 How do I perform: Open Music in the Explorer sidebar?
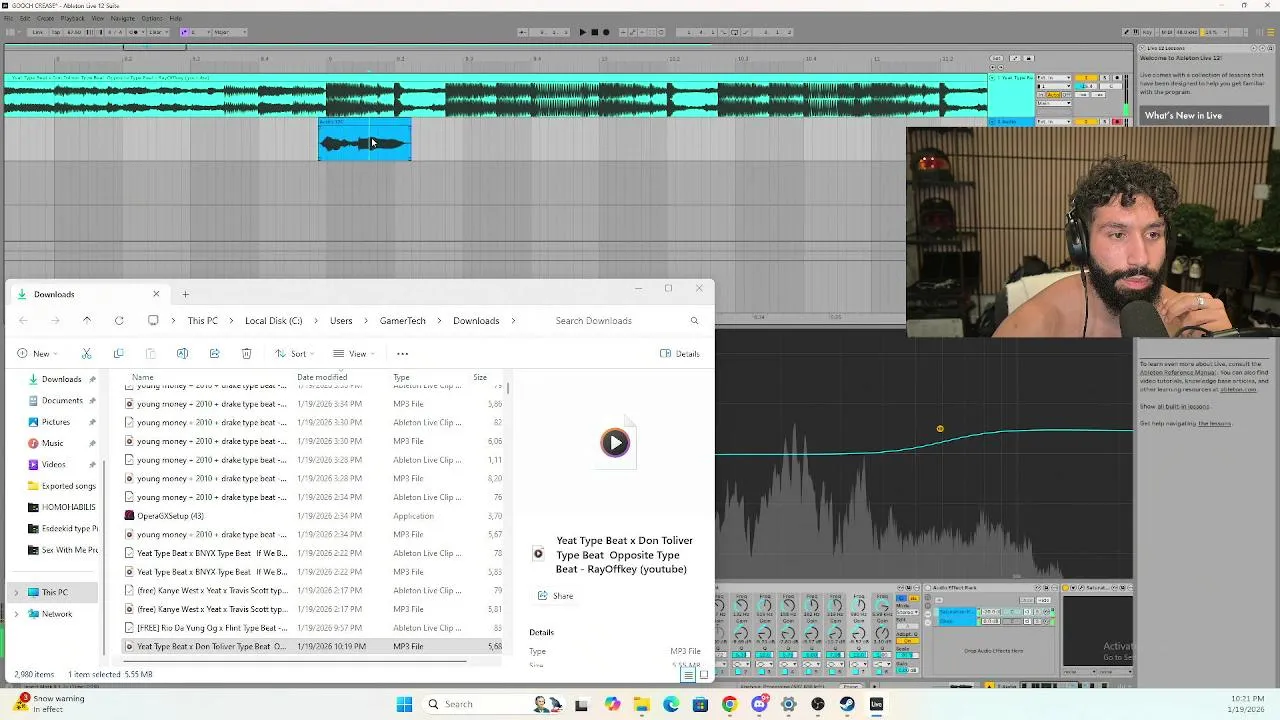click(x=52, y=443)
